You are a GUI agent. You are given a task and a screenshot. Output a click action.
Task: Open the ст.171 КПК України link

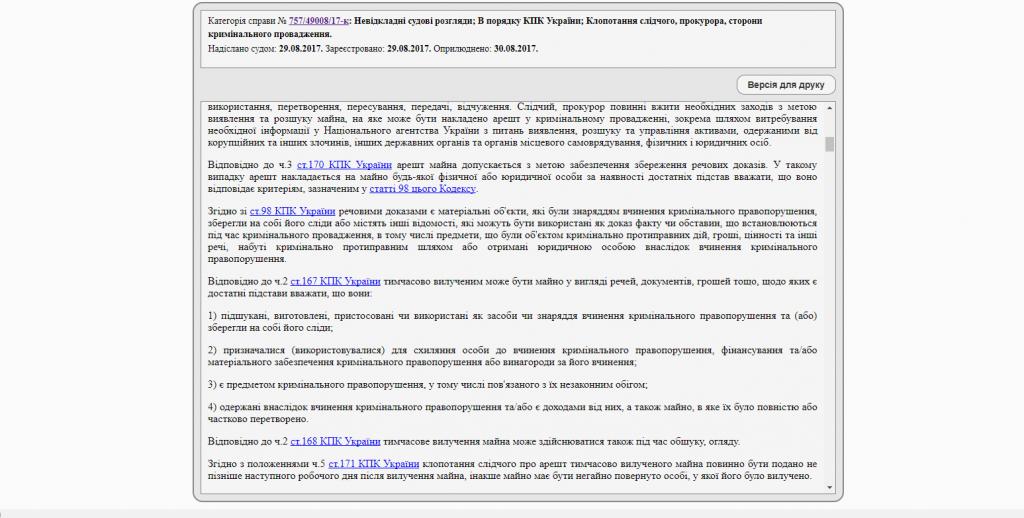[x=374, y=464]
